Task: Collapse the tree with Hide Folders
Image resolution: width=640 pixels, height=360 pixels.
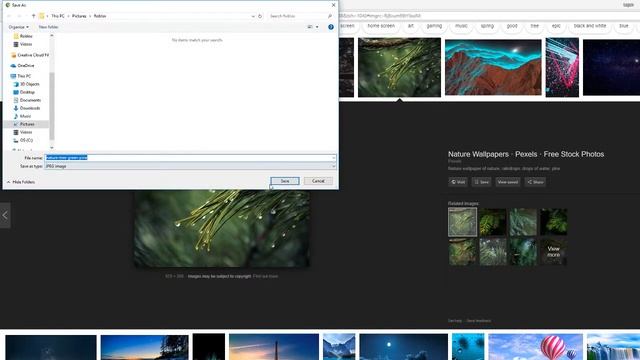Action: (21, 182)
